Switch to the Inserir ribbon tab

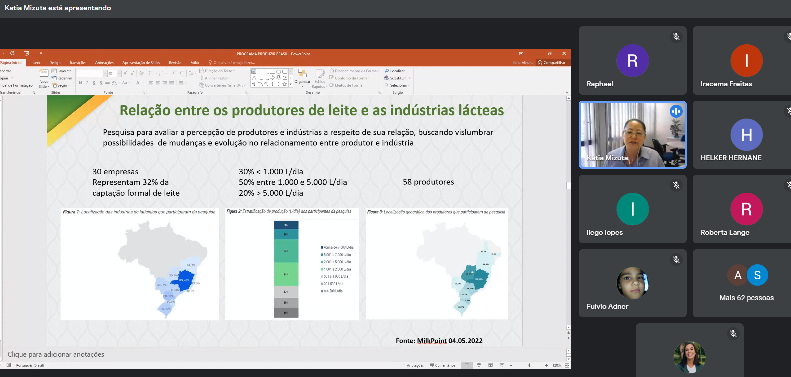36,63
